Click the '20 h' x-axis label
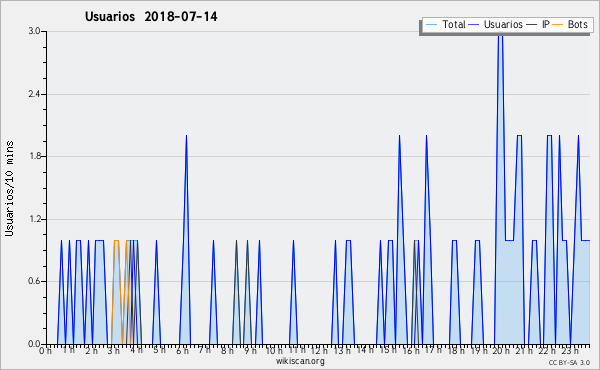The height and width of the screenshot is (370, 600). tap(501, 350)
